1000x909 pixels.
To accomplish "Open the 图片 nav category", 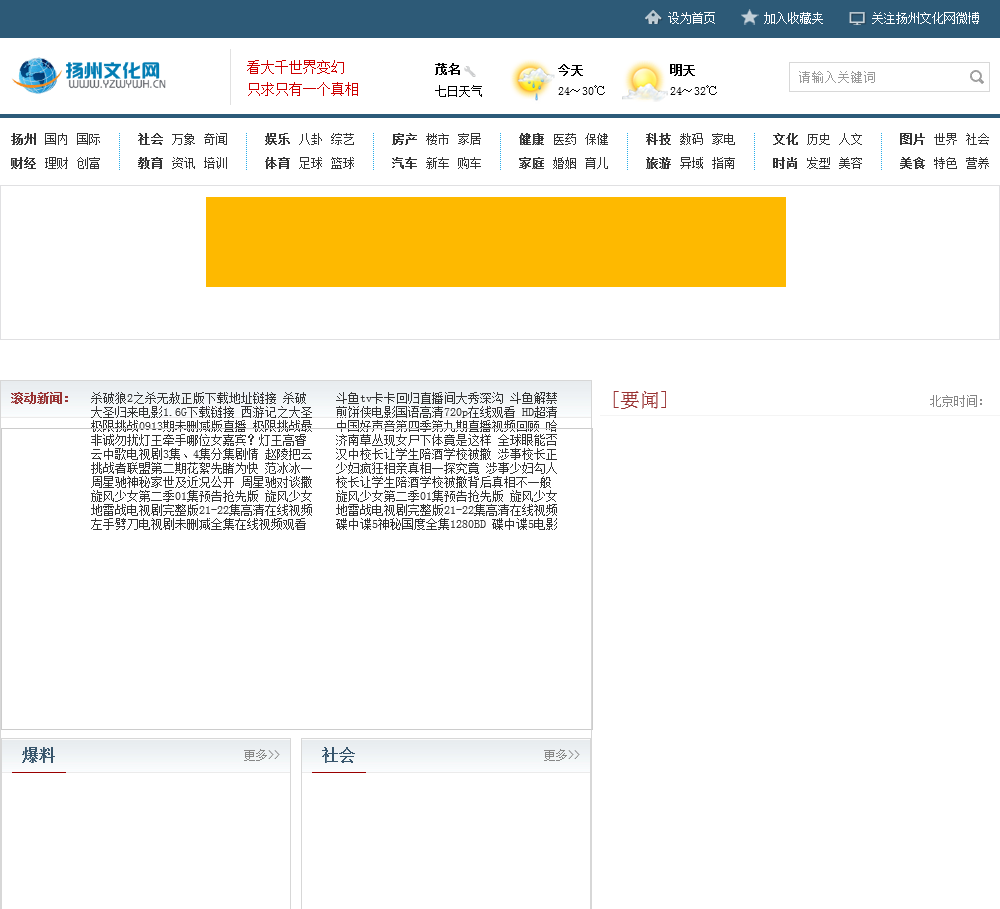I will (x=912, y=139).
